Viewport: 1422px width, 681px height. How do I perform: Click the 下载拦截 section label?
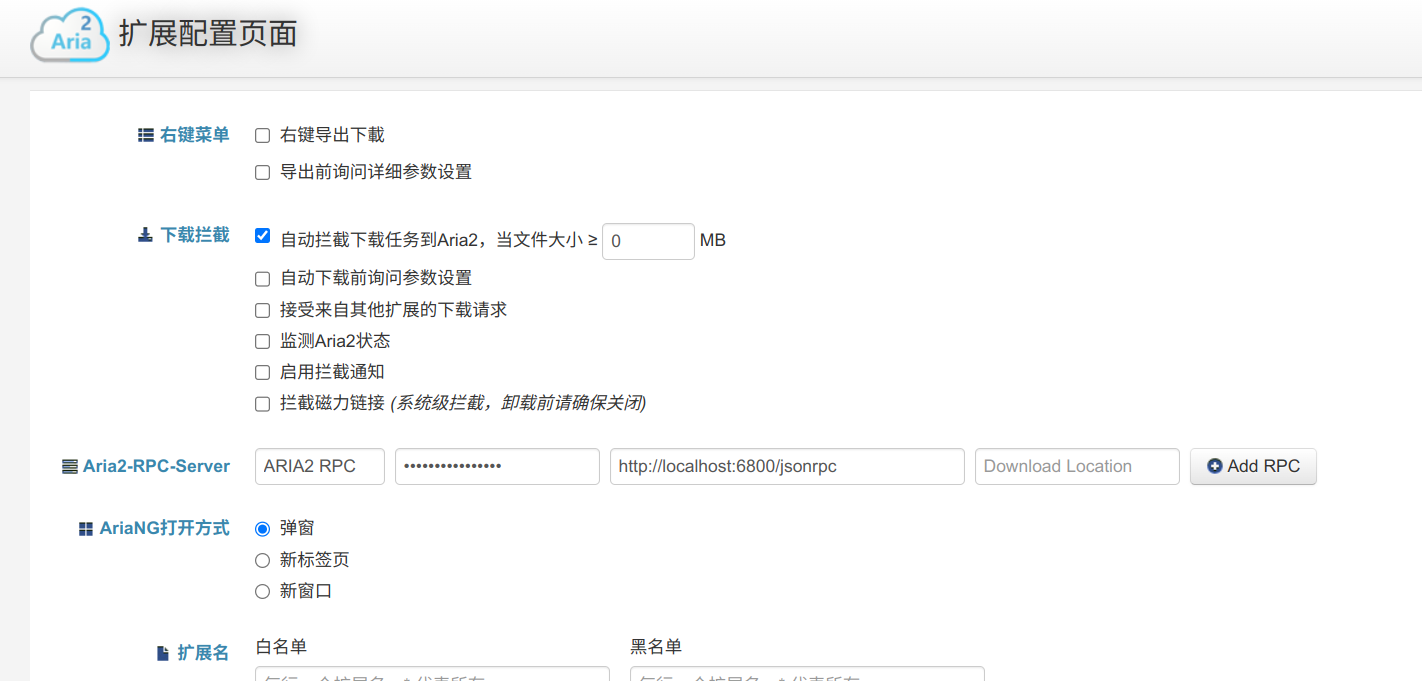coord(194,235)
